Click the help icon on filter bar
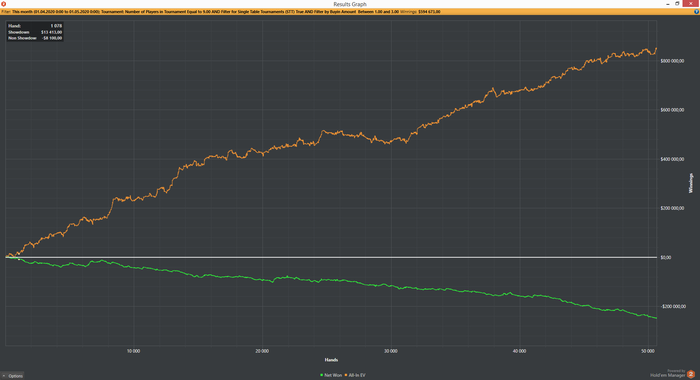Screen dimensions: 700x380 point(696,12)
